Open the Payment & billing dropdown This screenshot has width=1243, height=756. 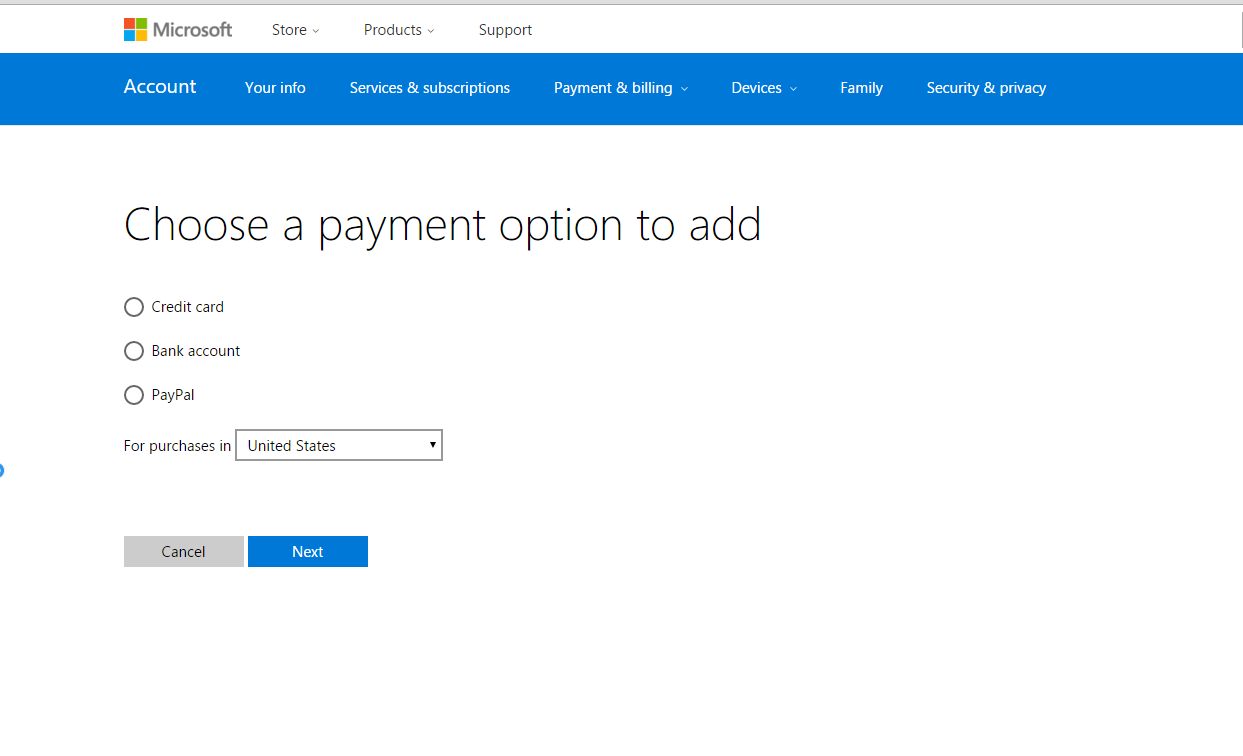pyautogui.click(x=621, y=88)
